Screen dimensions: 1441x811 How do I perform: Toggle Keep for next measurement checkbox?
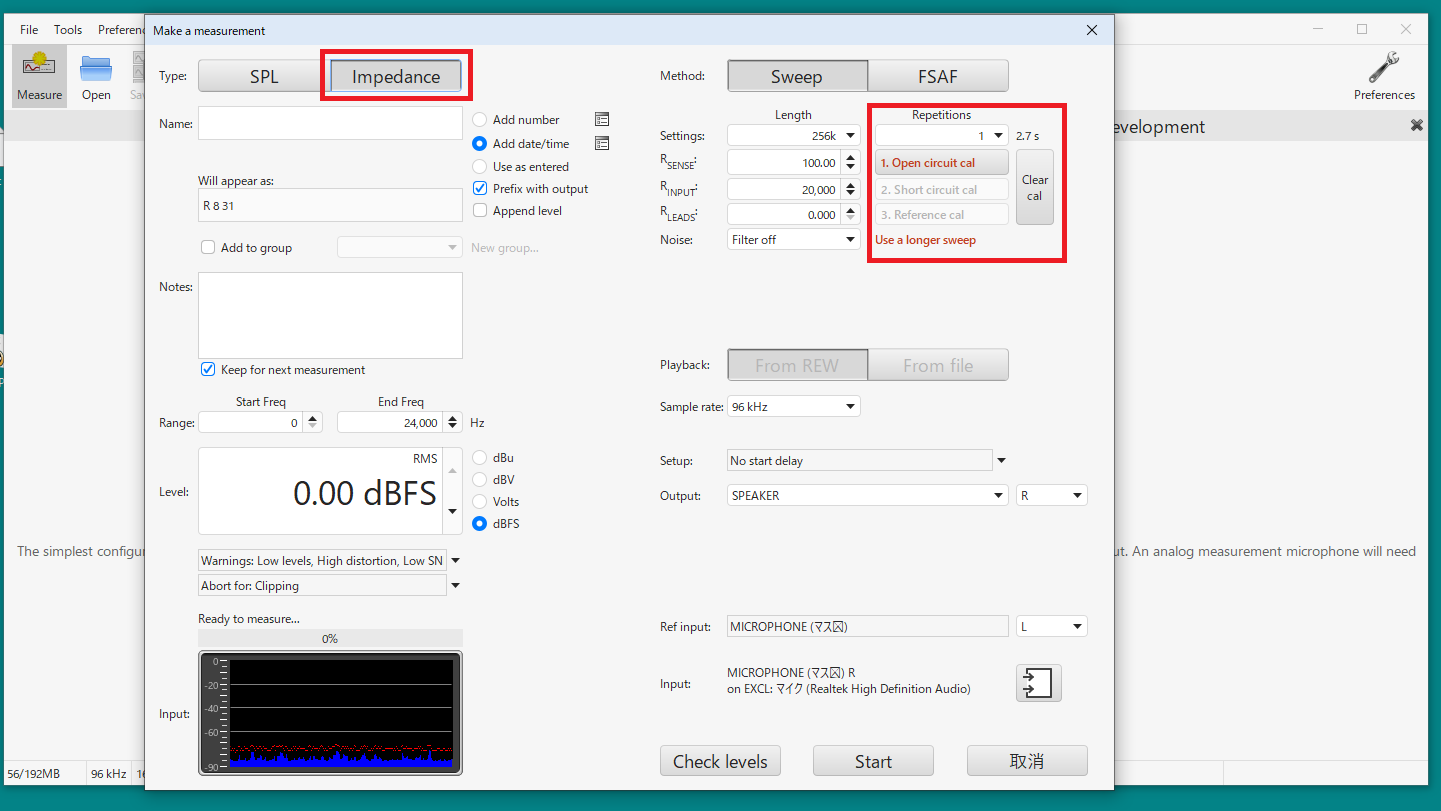[208, 369]
